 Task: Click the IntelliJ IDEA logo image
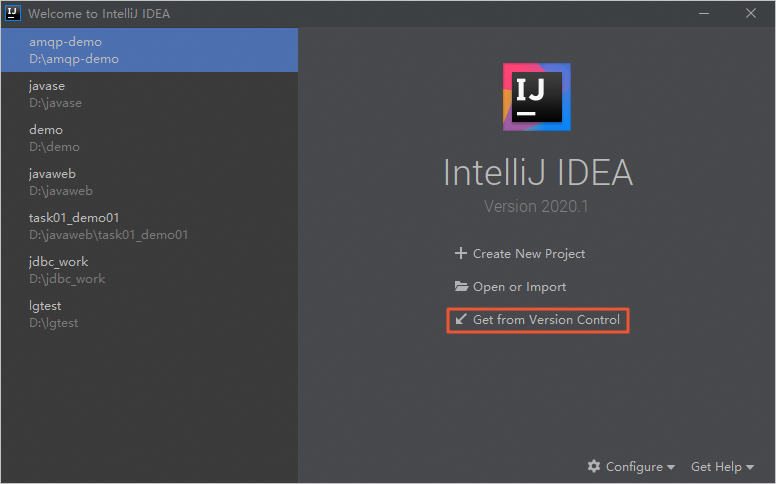[x=537, y=97]
